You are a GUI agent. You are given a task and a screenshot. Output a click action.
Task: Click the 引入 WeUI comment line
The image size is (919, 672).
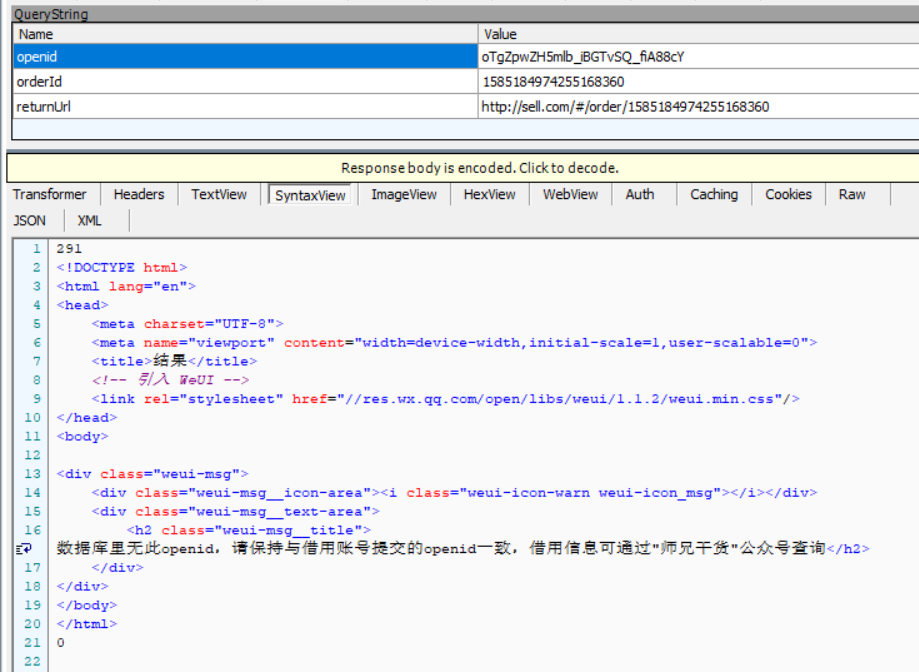click(x=170, y=380)
